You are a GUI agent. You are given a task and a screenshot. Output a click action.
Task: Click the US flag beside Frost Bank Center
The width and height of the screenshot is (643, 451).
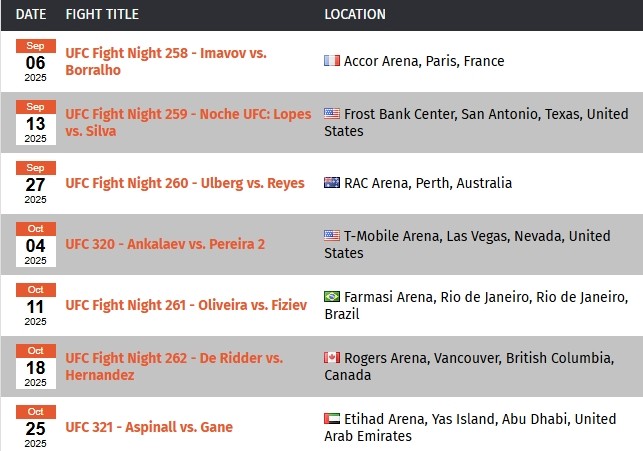pyautogui.click(x=332, y=114)
